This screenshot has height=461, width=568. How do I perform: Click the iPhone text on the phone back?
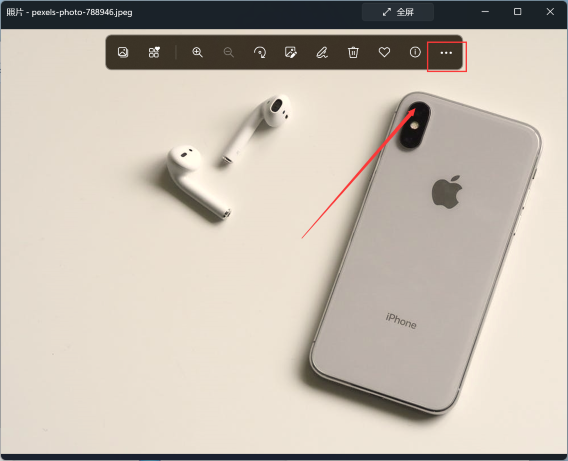point(401,321)
